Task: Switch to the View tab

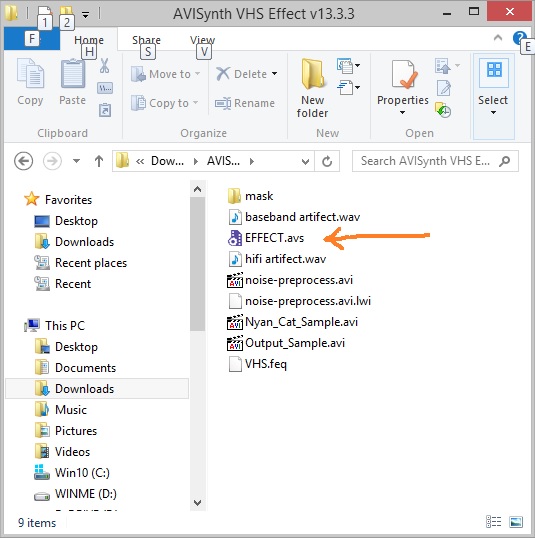Action: (202, 40)
